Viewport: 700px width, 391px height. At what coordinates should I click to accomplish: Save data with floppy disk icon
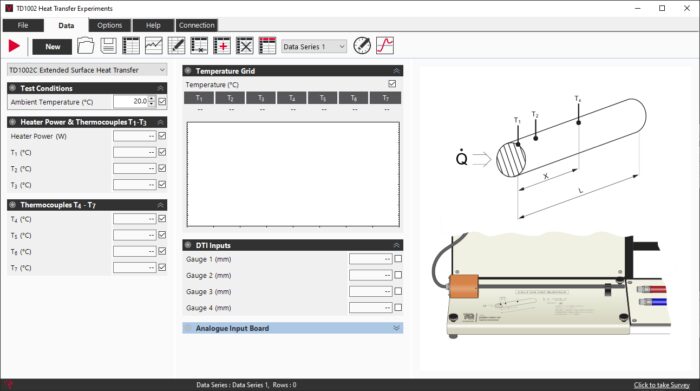coord(108,46)
